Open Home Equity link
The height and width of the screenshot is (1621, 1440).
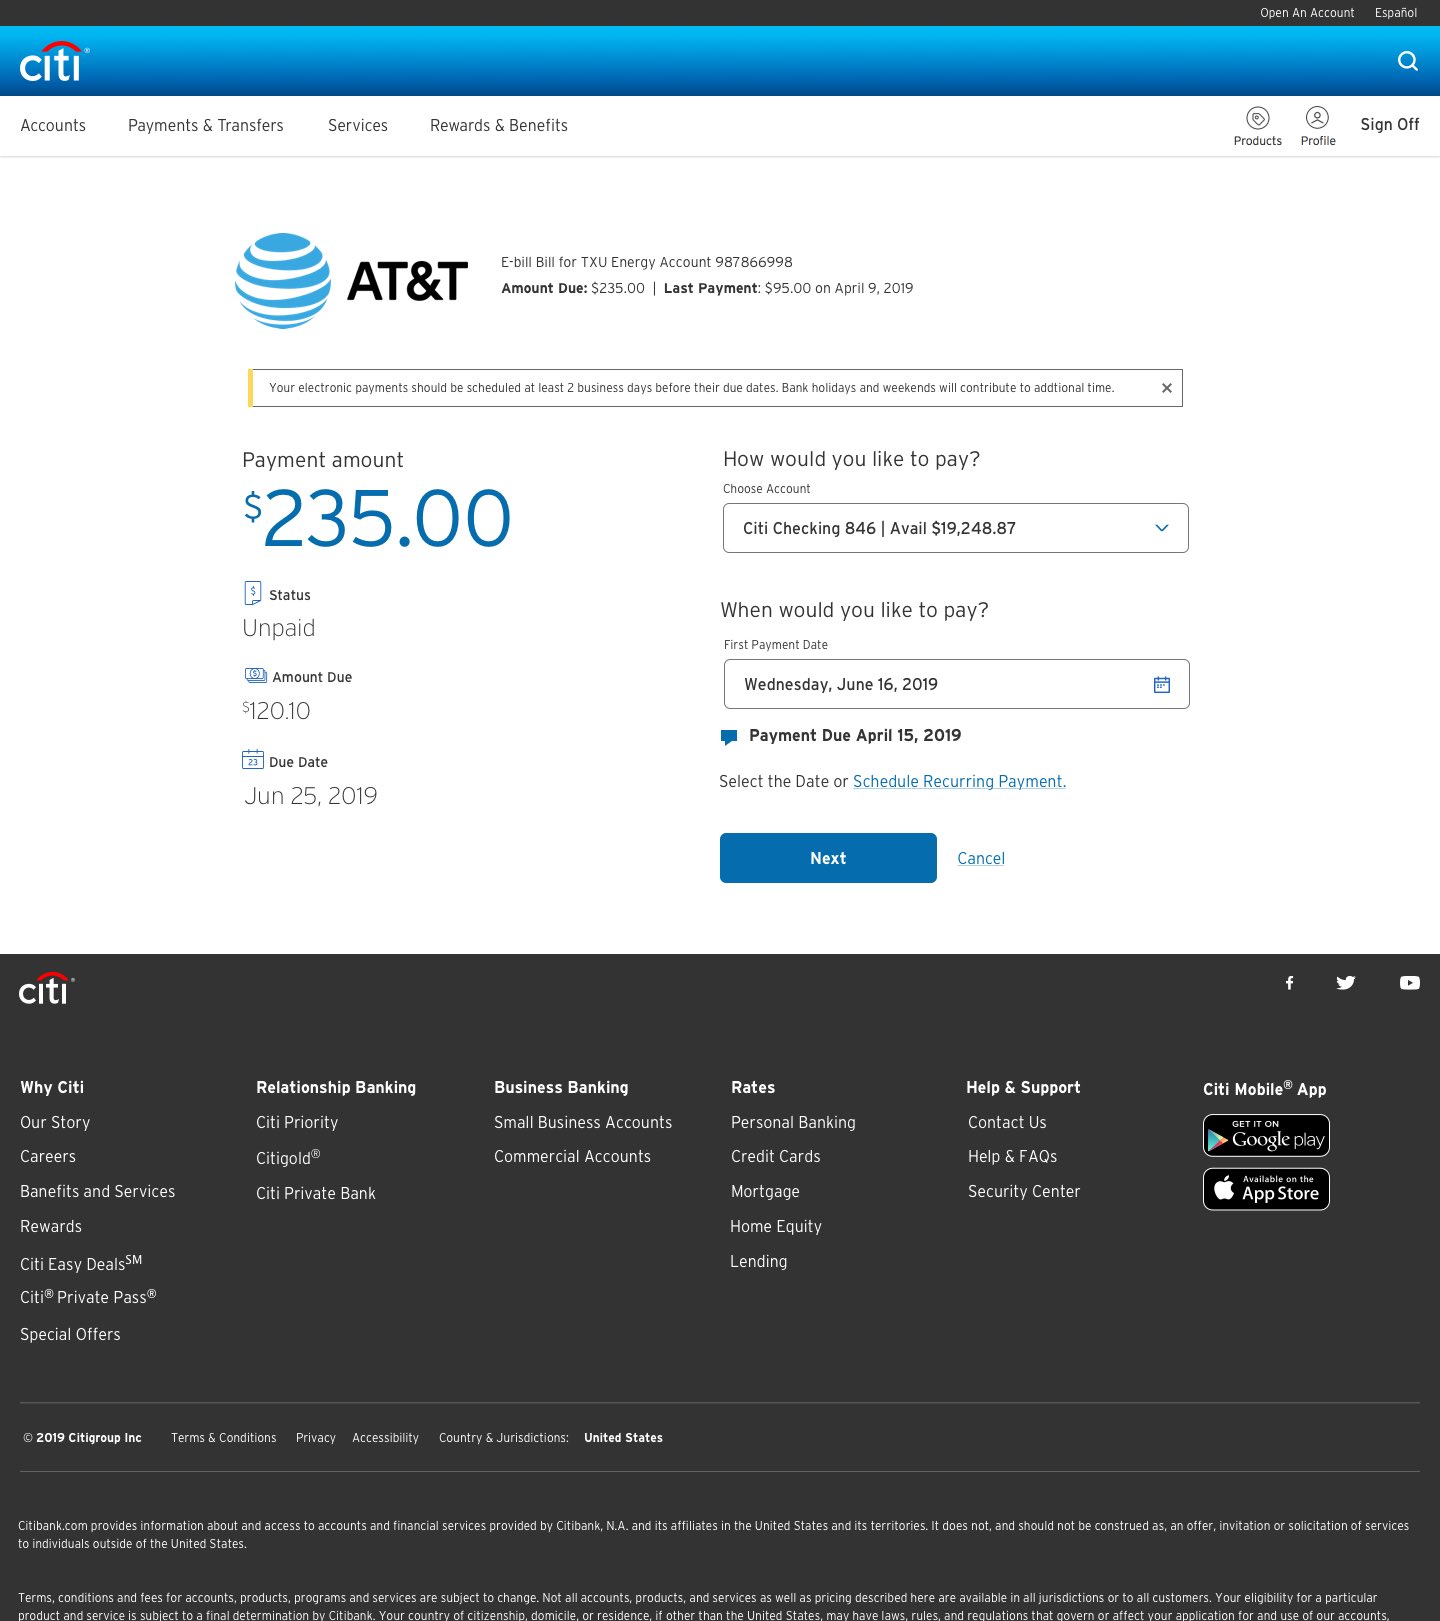tap(776, 1226)
